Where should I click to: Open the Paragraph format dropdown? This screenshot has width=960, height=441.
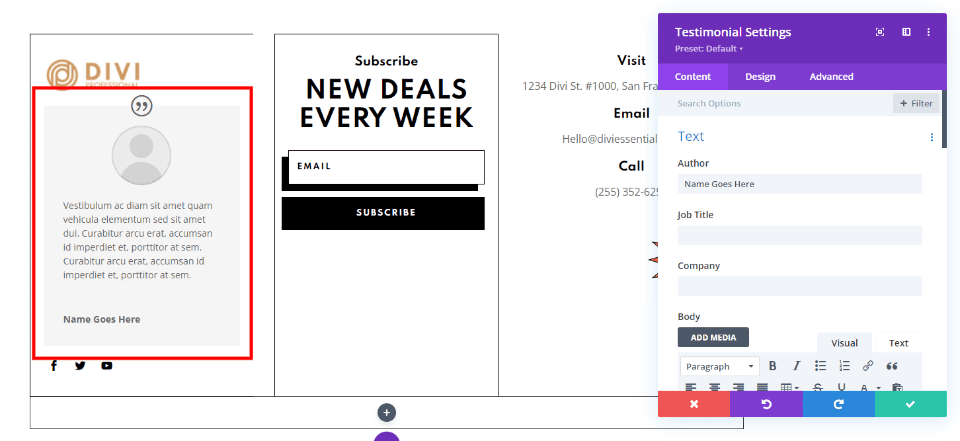[719, 366]
